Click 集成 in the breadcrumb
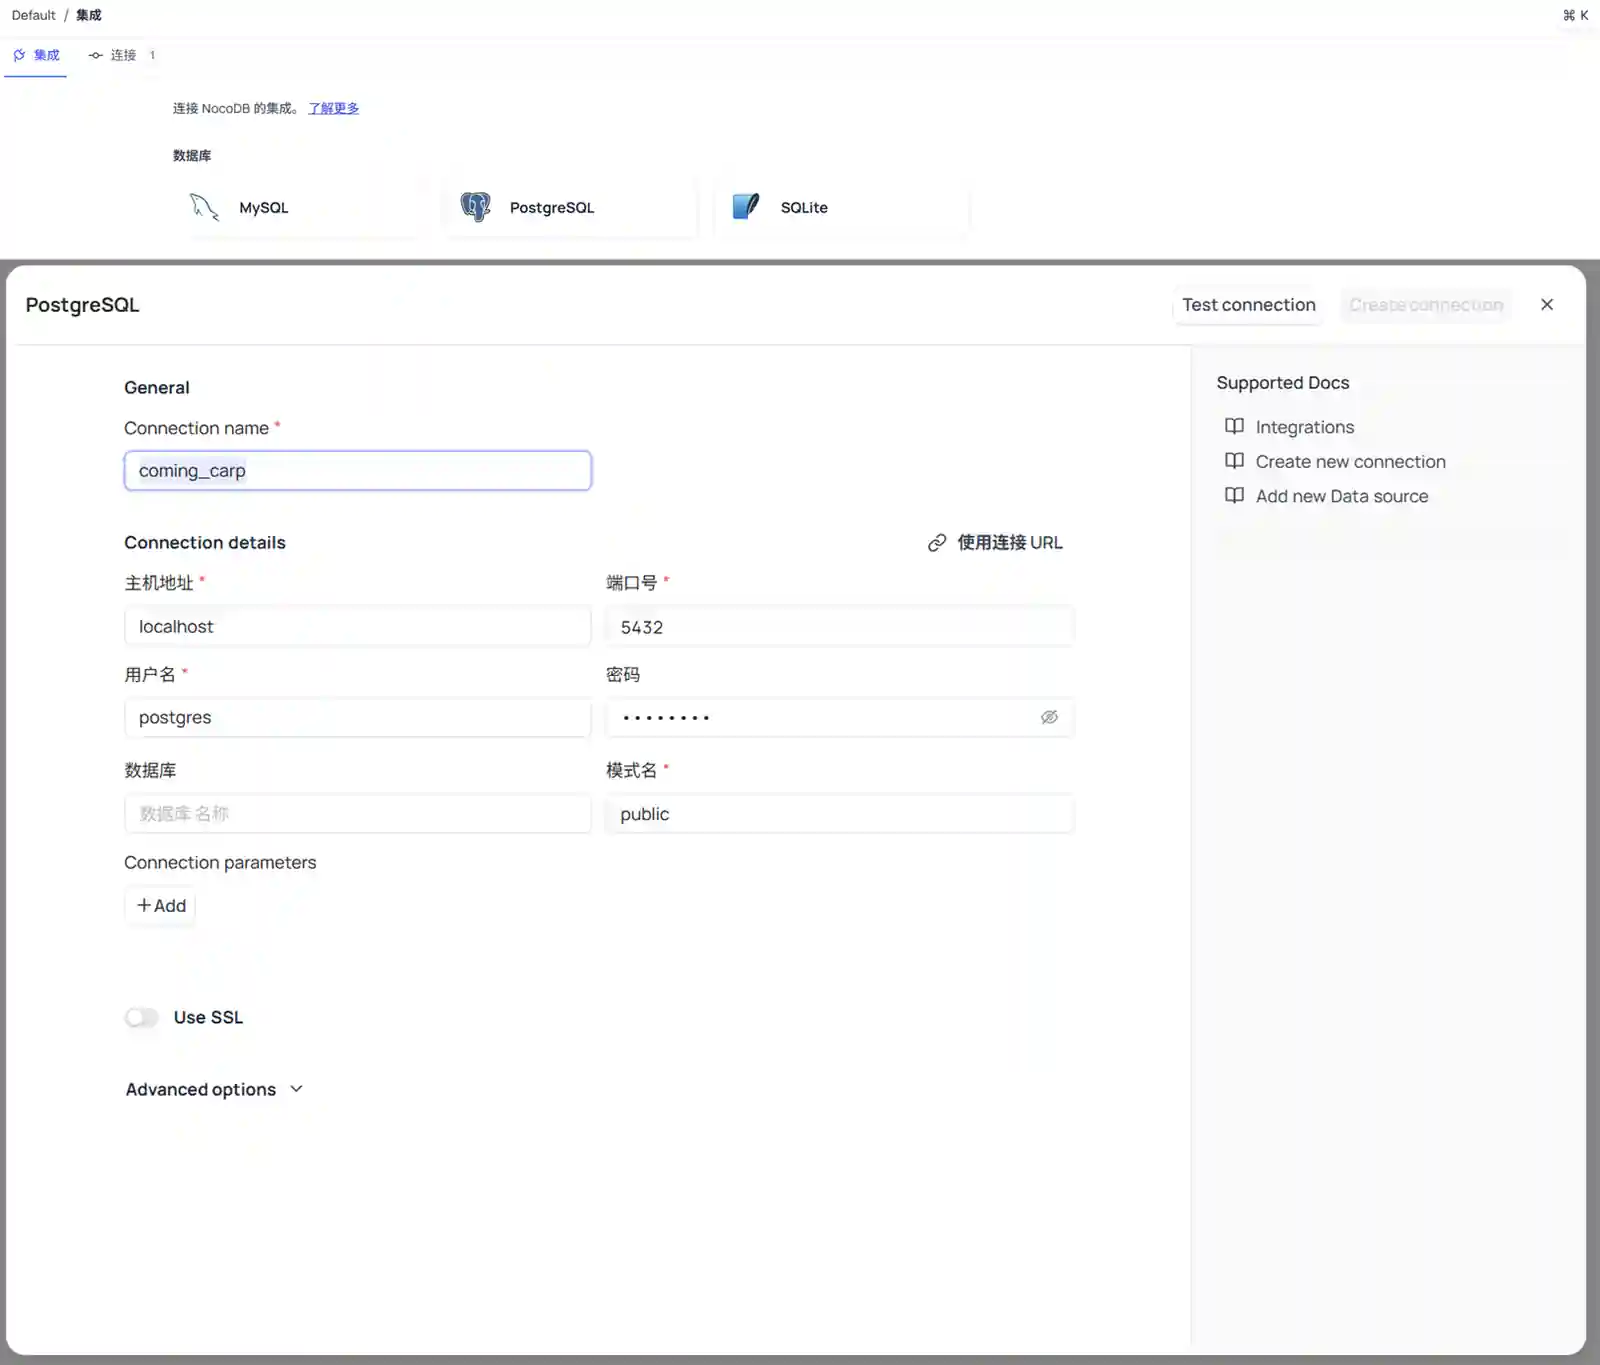The height and width of the screenshot is (1365, 1600). [x=89, y=15]
